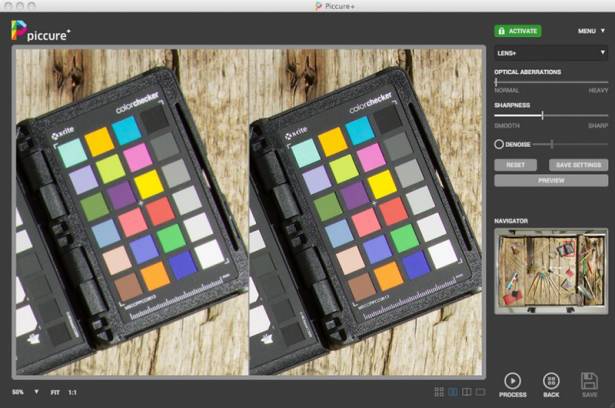615x408 pixels.
Task: Click the NORMAL label under Optical Aberrations
Action: pyautogui.click(x=506, y=90)
